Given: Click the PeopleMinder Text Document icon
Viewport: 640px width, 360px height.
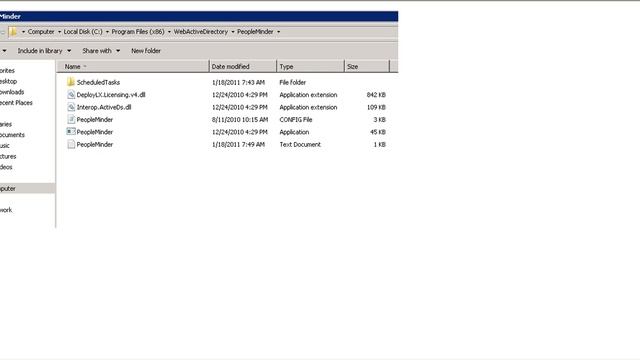Looking at the screenshot, I should click(x=71, y=144).
